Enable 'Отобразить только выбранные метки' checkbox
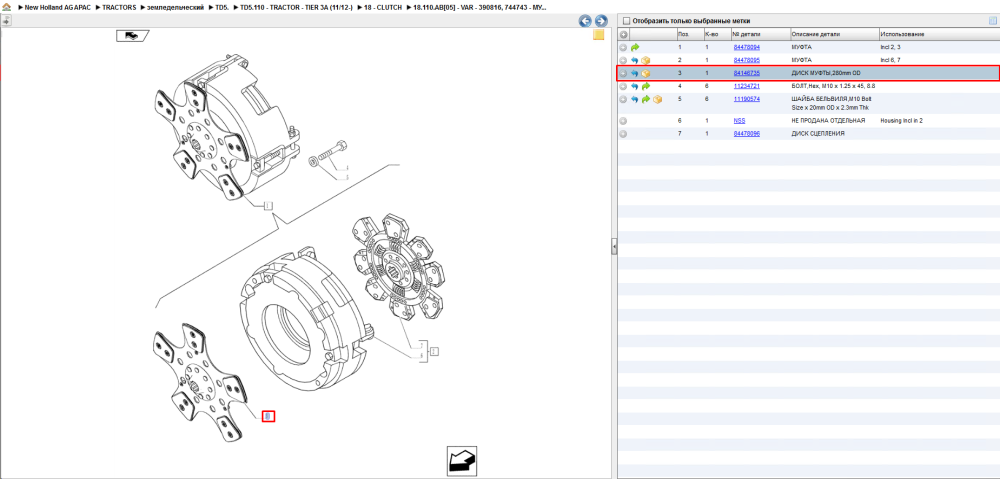 click(x=626, y=20)
